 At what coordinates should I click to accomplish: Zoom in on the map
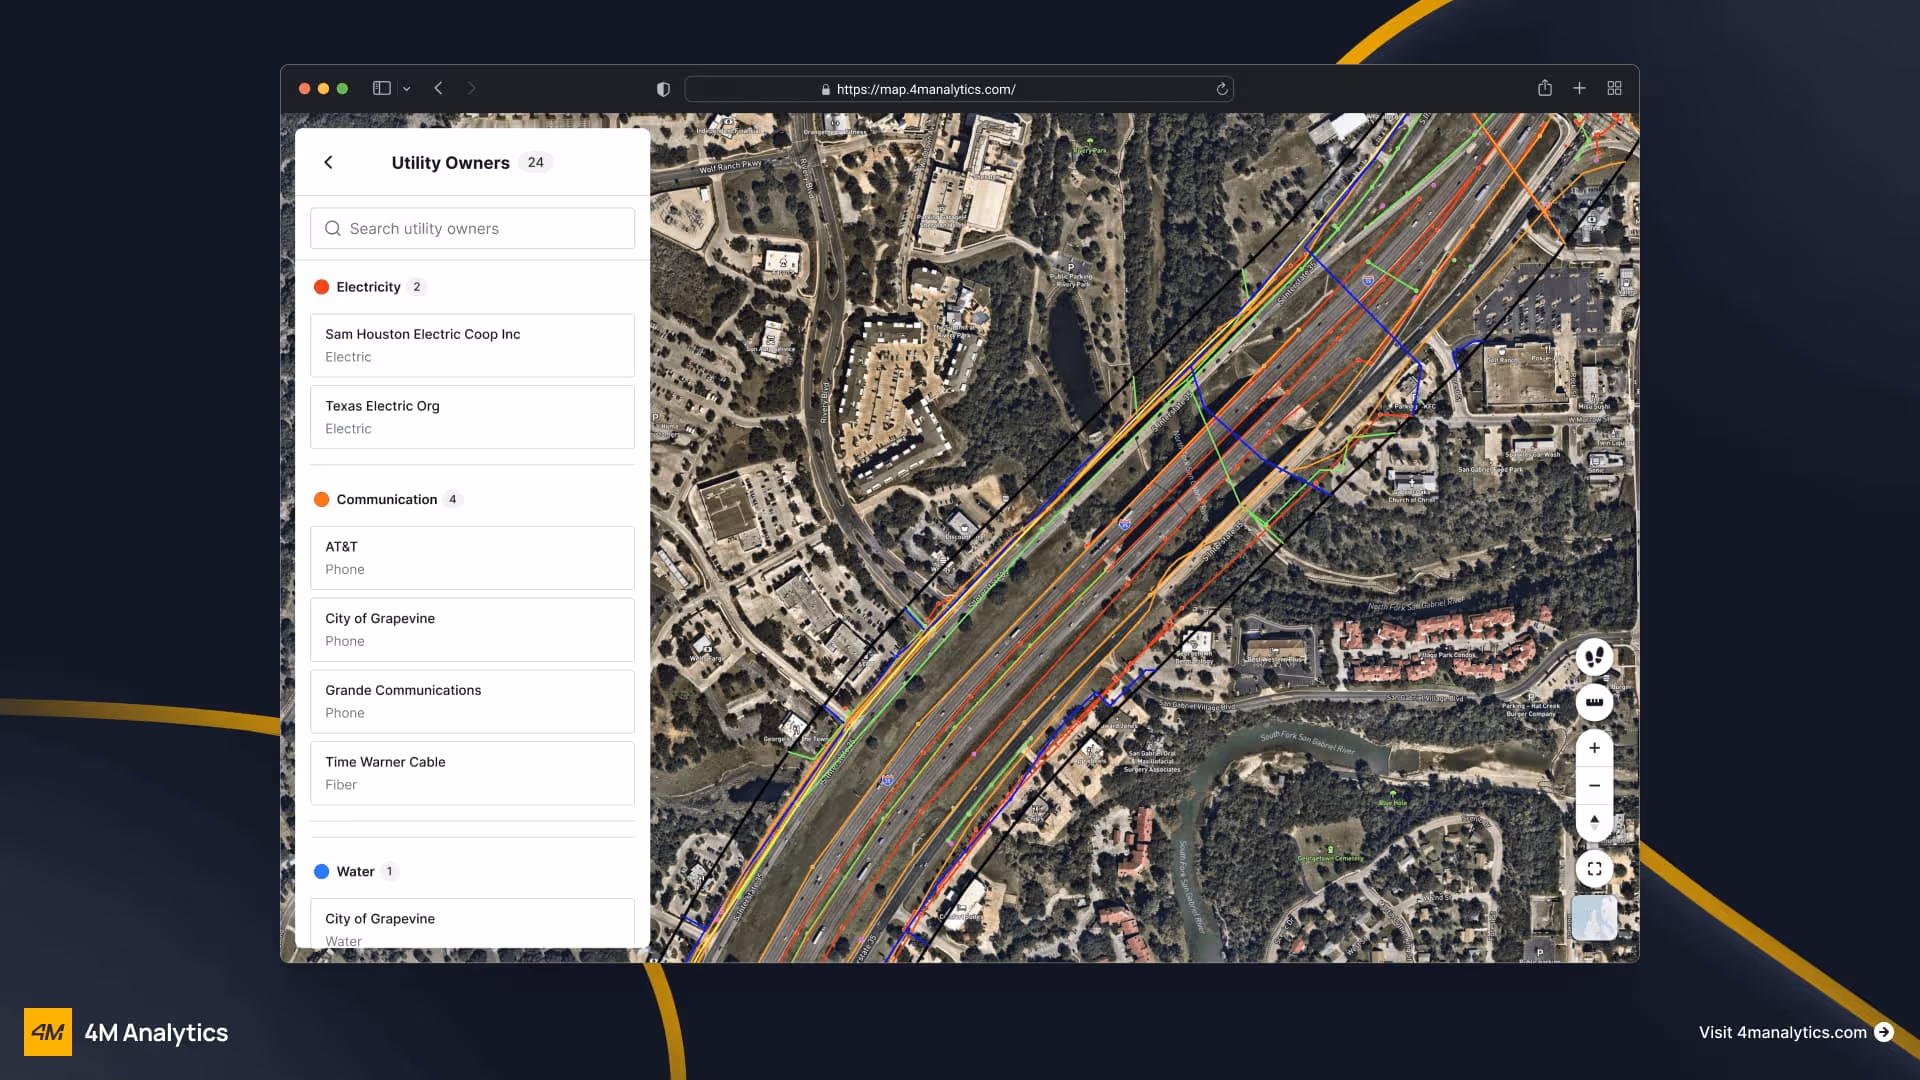point(1594,748)
